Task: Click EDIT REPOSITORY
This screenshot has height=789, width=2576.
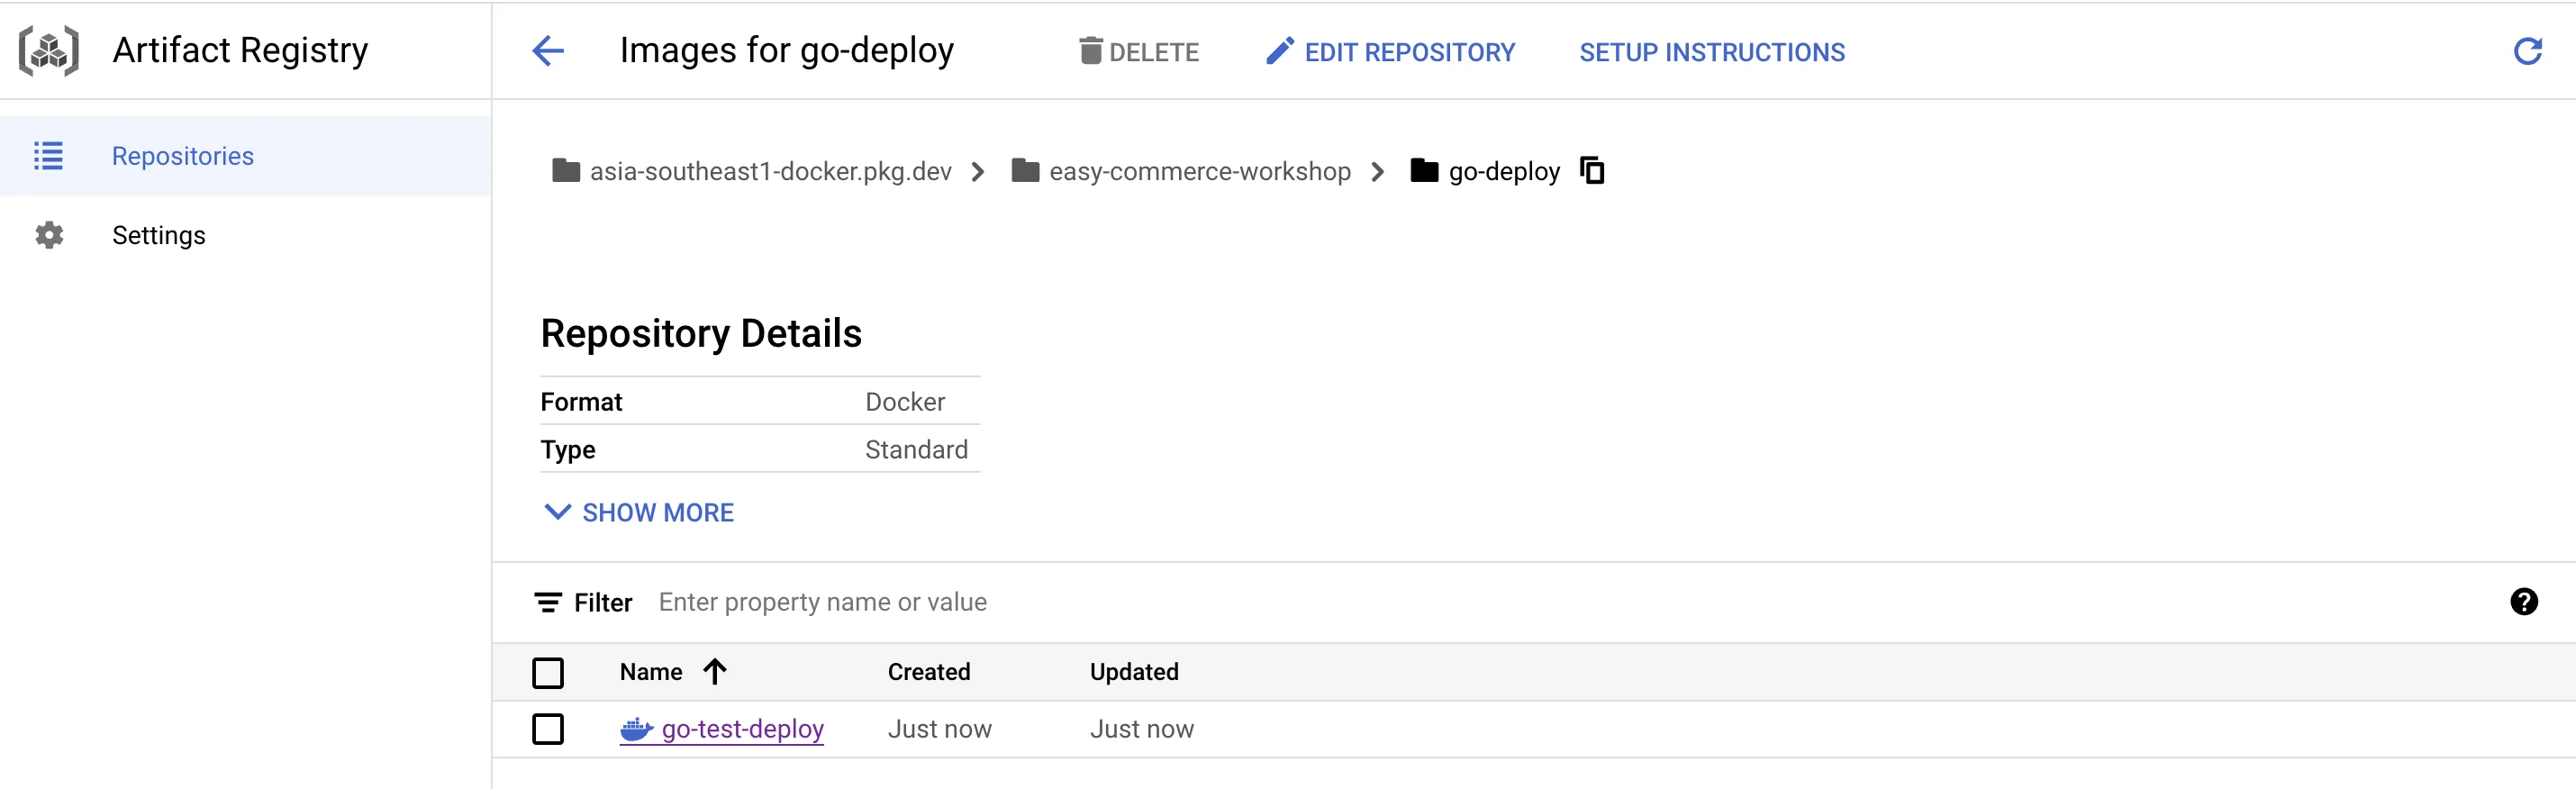Action: 1390,51
